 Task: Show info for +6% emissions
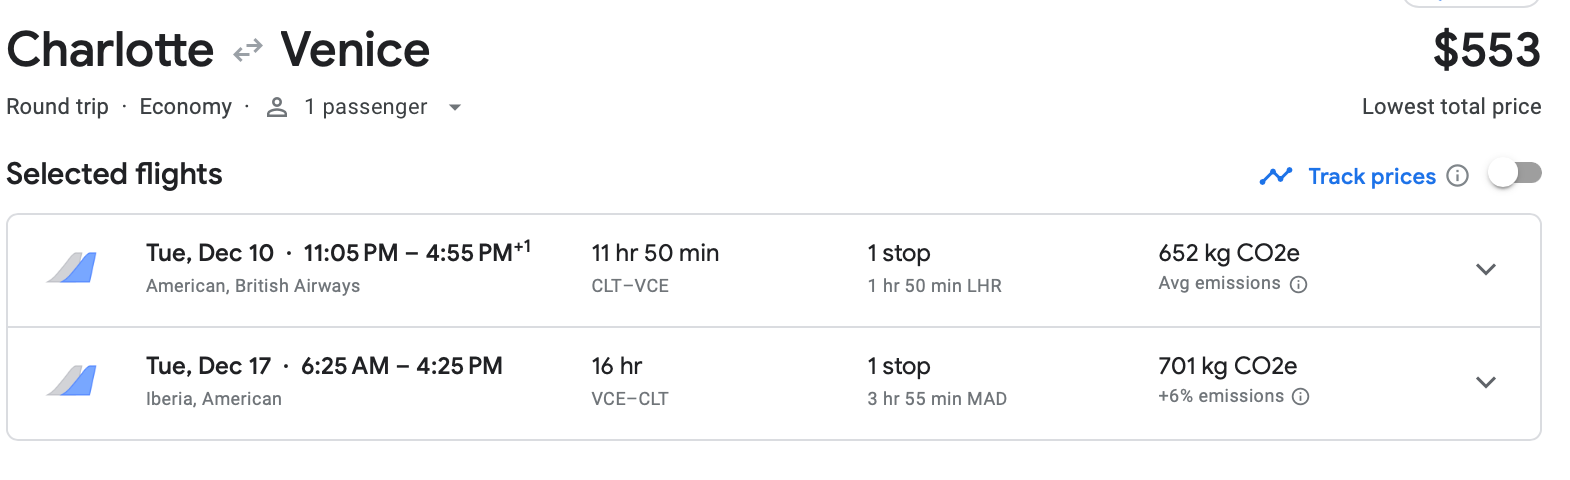pyautogui.click(x=1301, y=397)
